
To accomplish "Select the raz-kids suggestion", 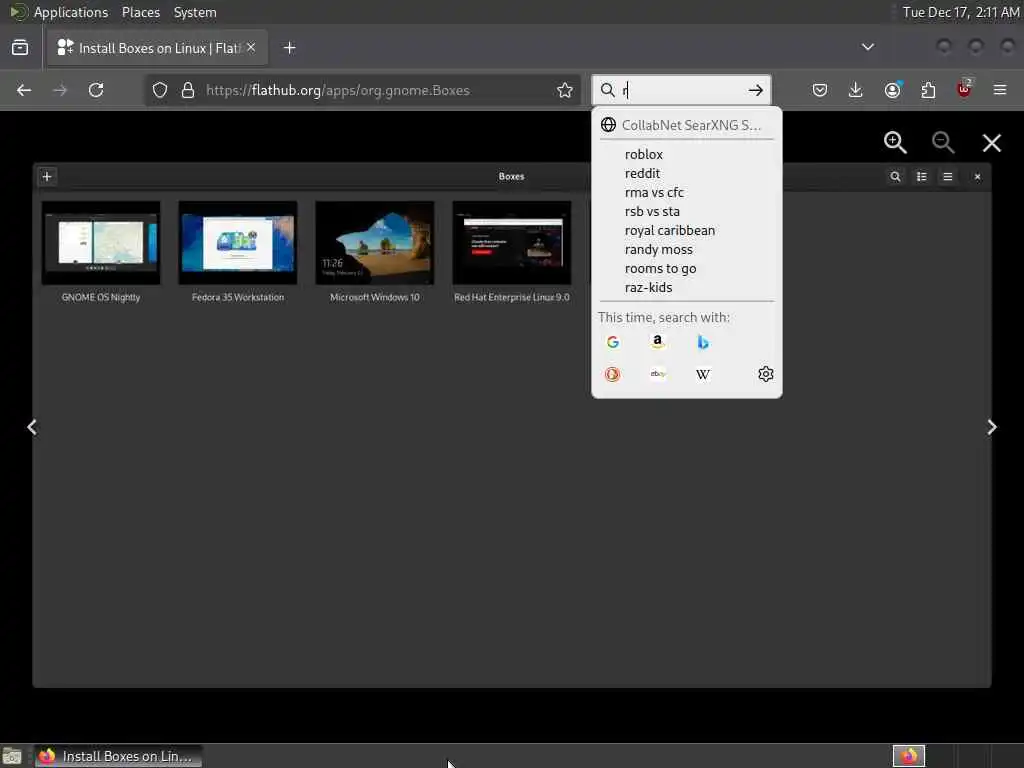I will coord(686,287).
